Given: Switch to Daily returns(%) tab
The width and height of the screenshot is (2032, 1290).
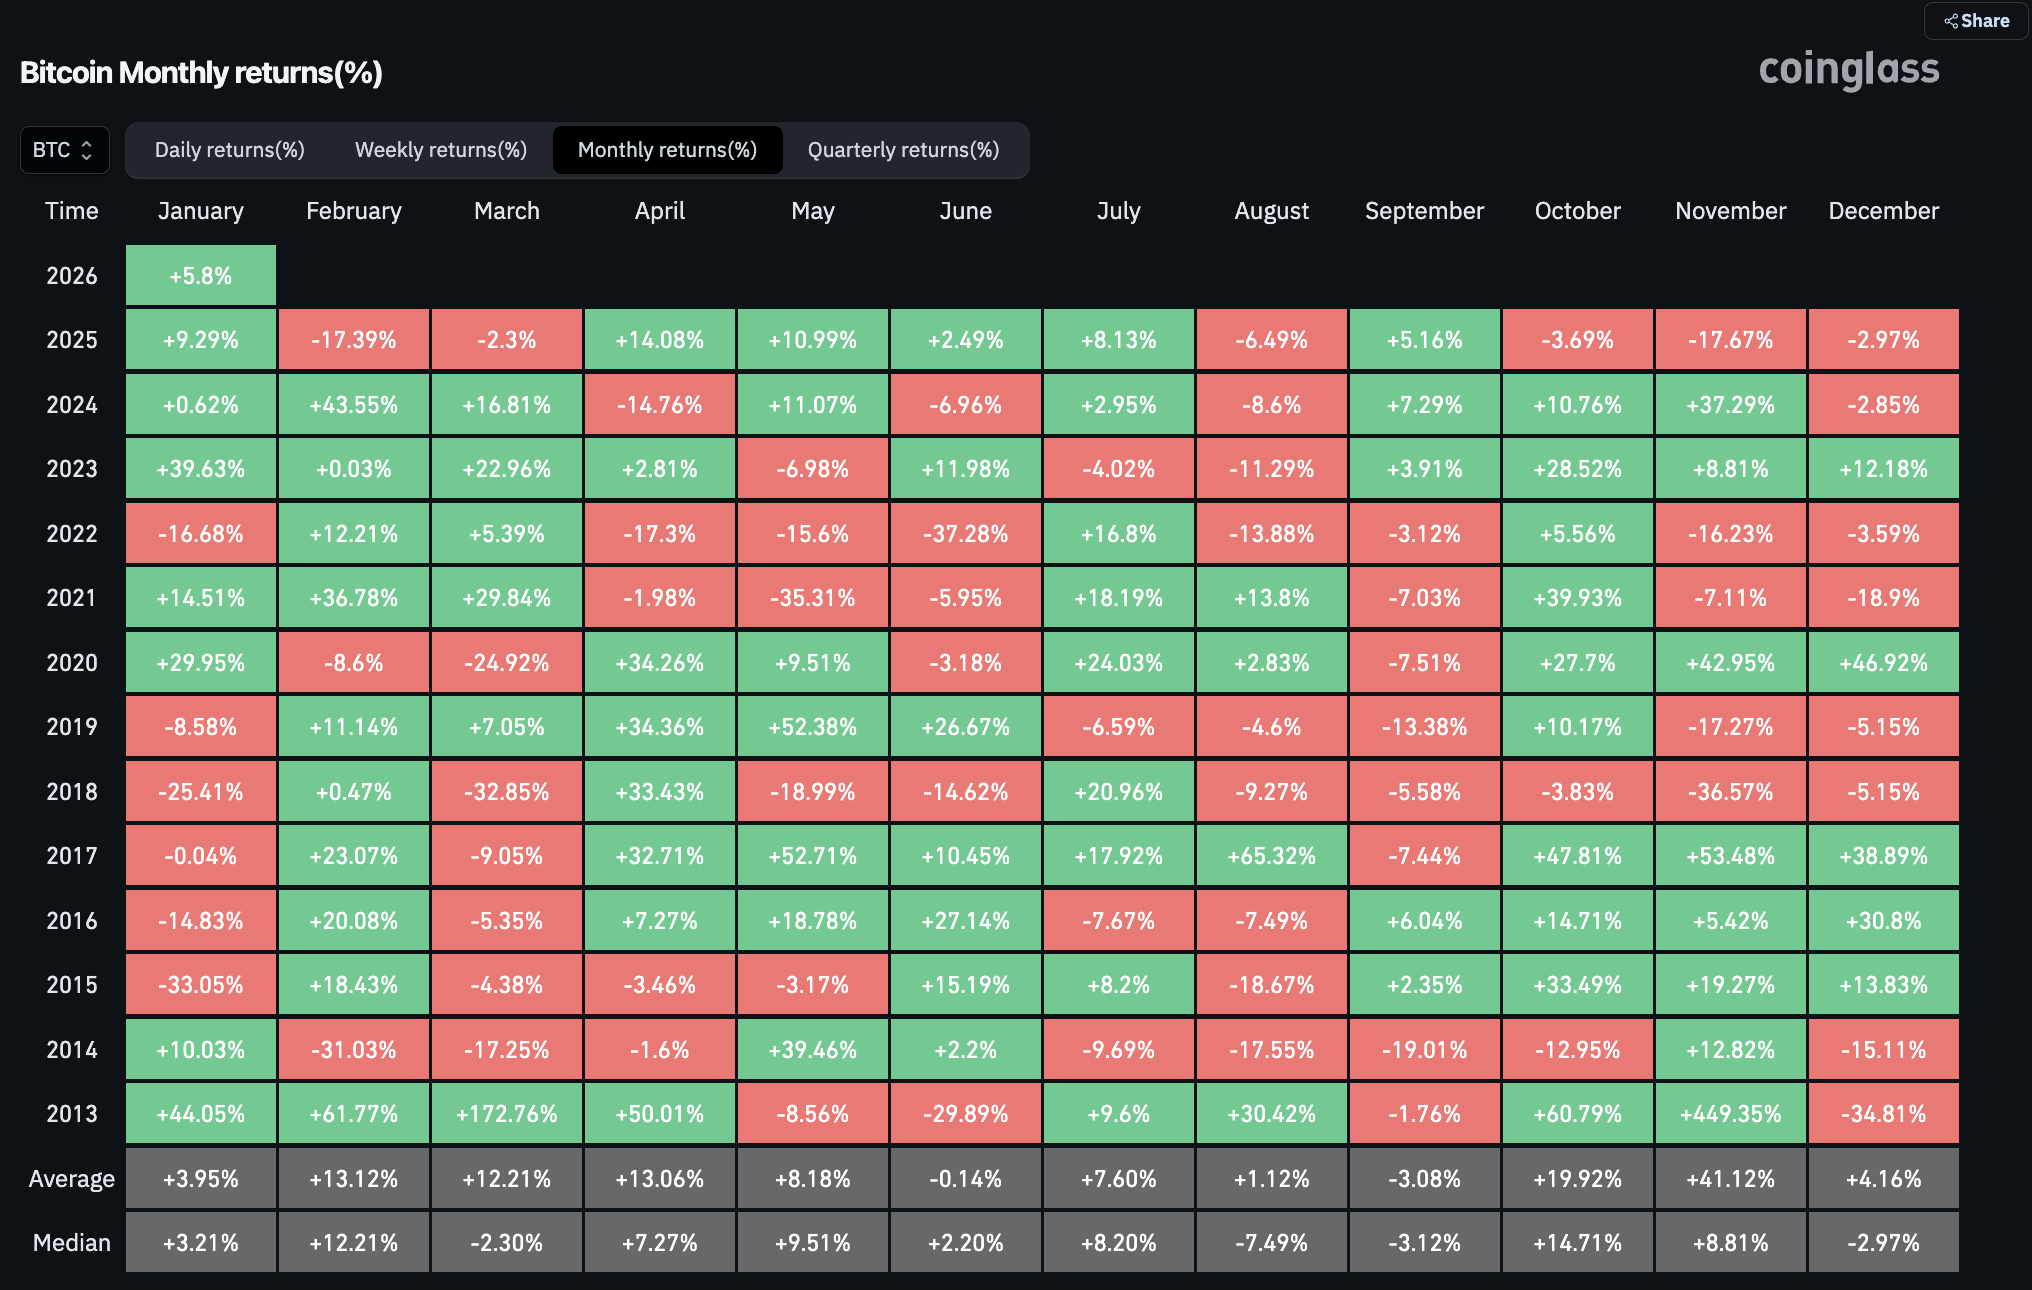Looking at the screenshot, I should (229, 150).
